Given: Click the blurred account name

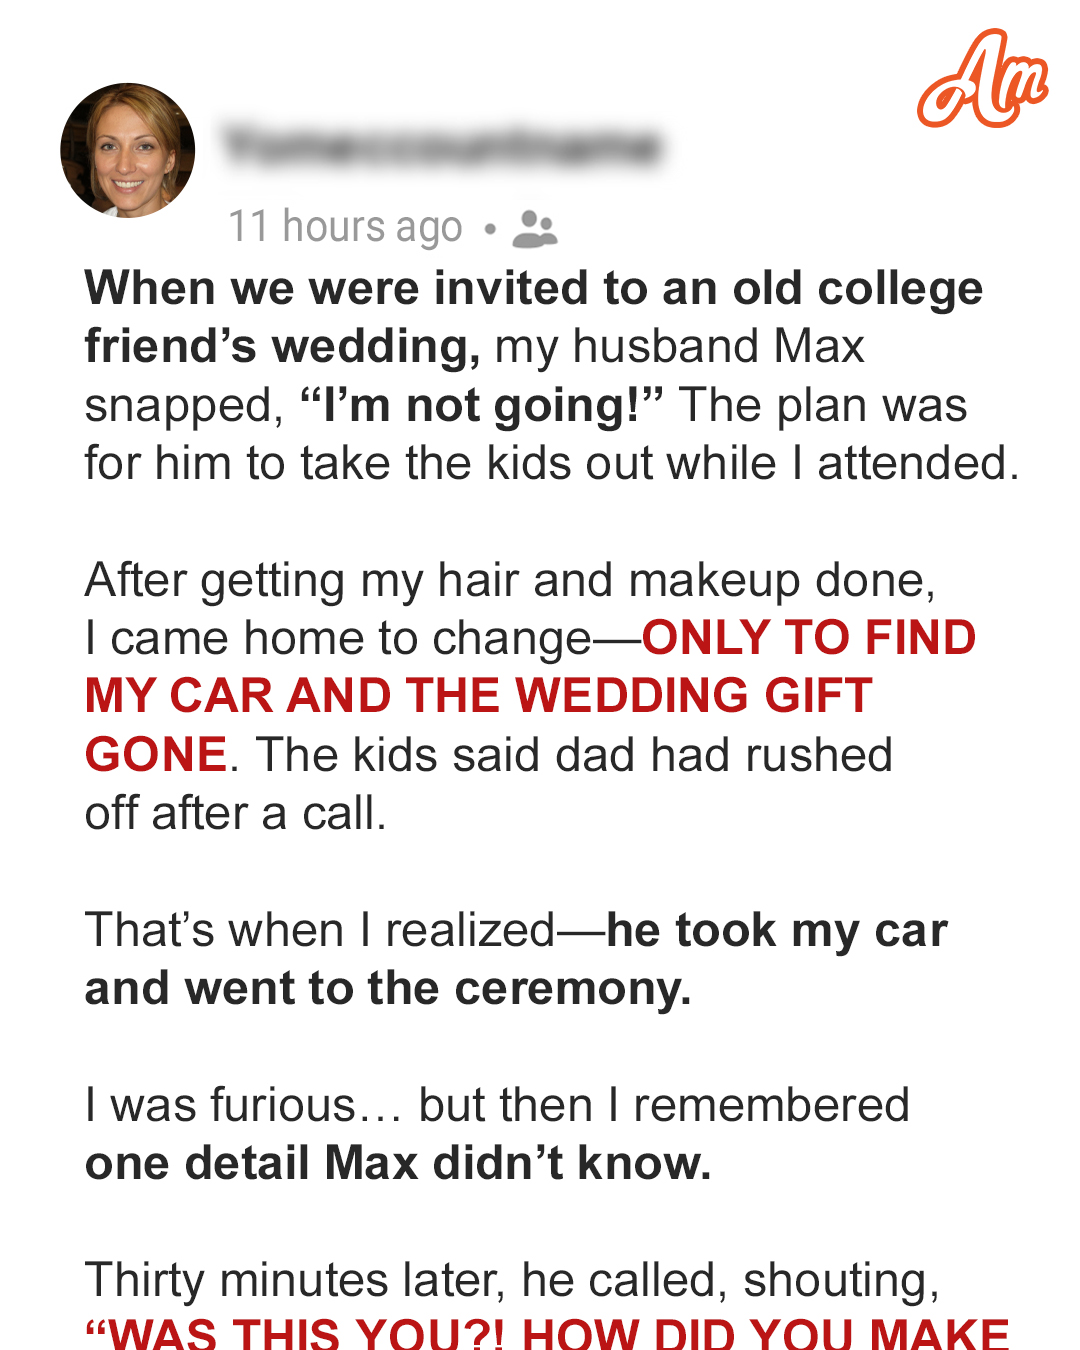Looking at the screenshot, I should [x=441, y=147].
